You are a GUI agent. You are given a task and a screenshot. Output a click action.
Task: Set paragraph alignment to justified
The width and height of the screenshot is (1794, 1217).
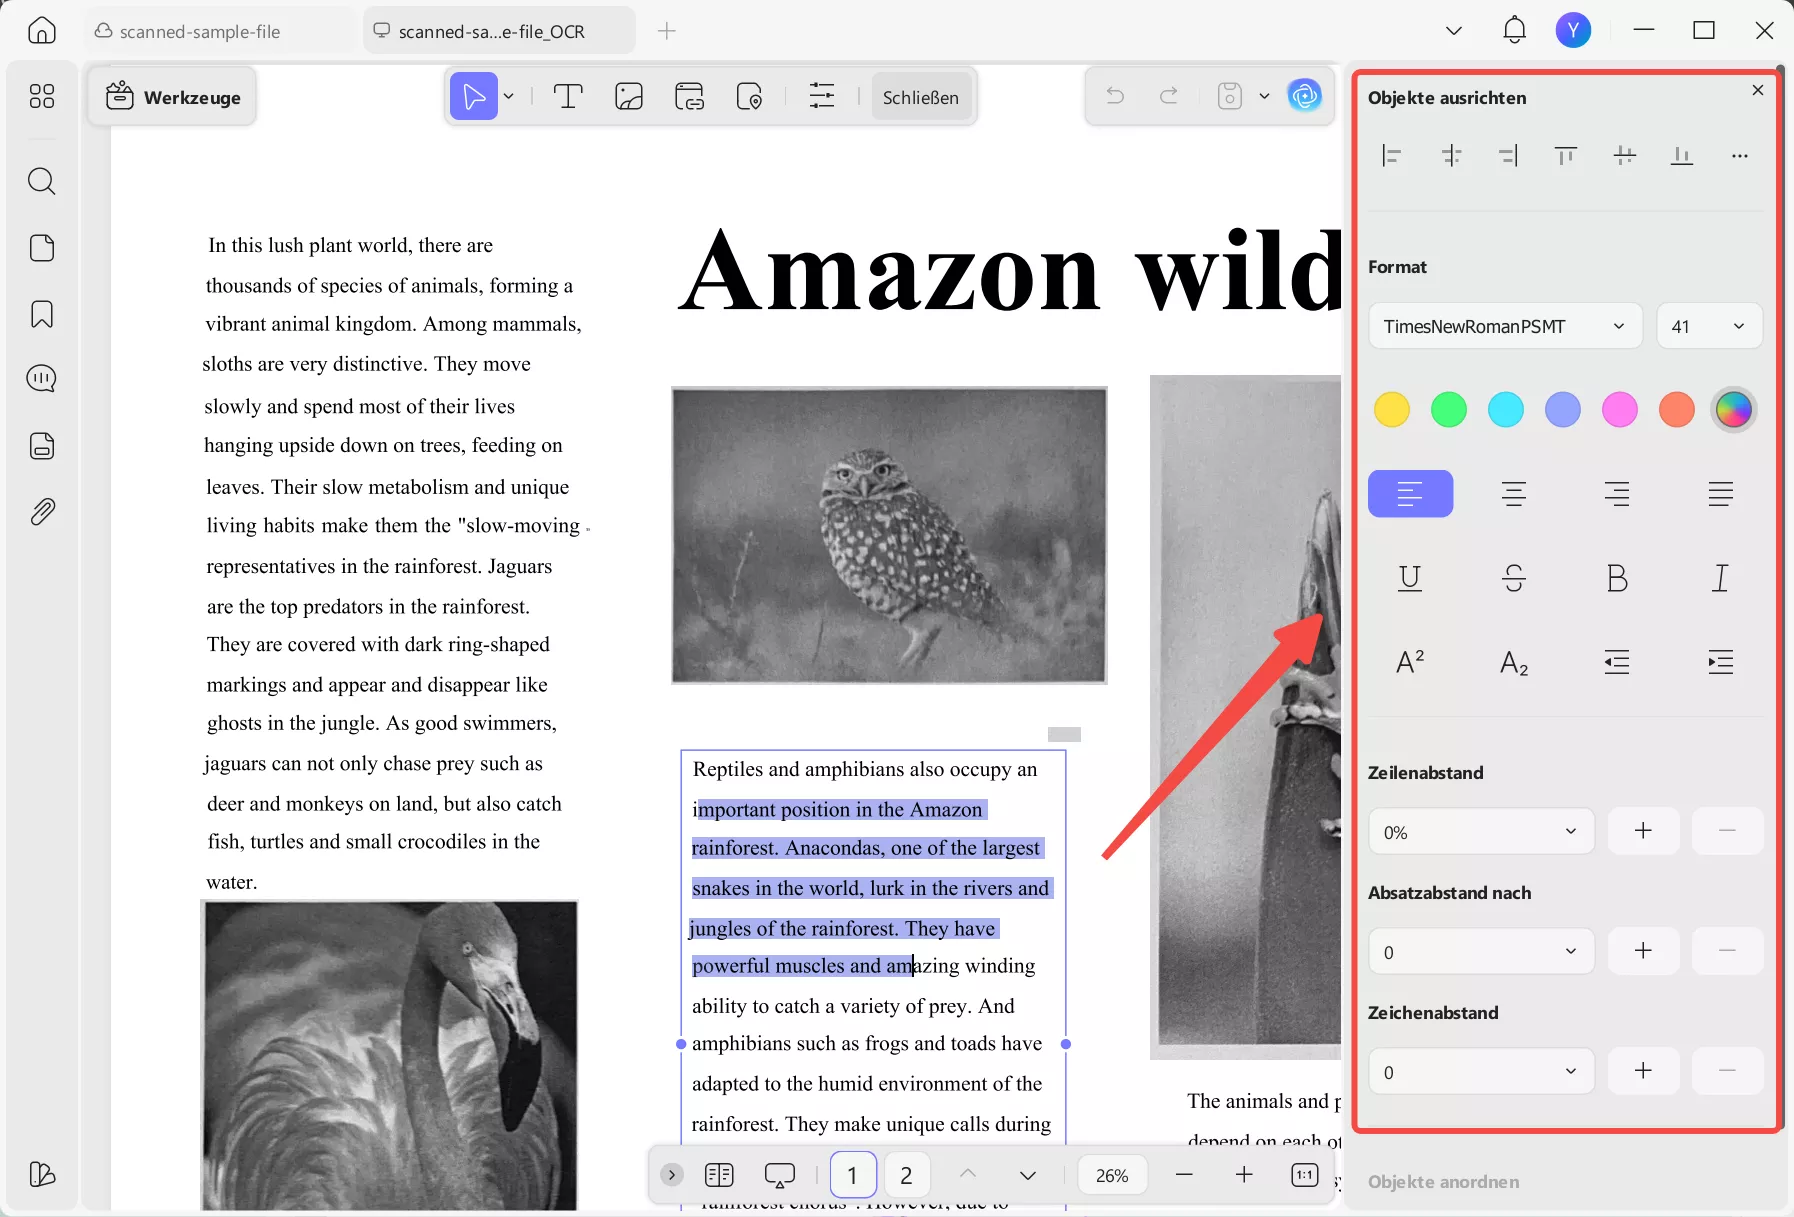click(1721, 494)
